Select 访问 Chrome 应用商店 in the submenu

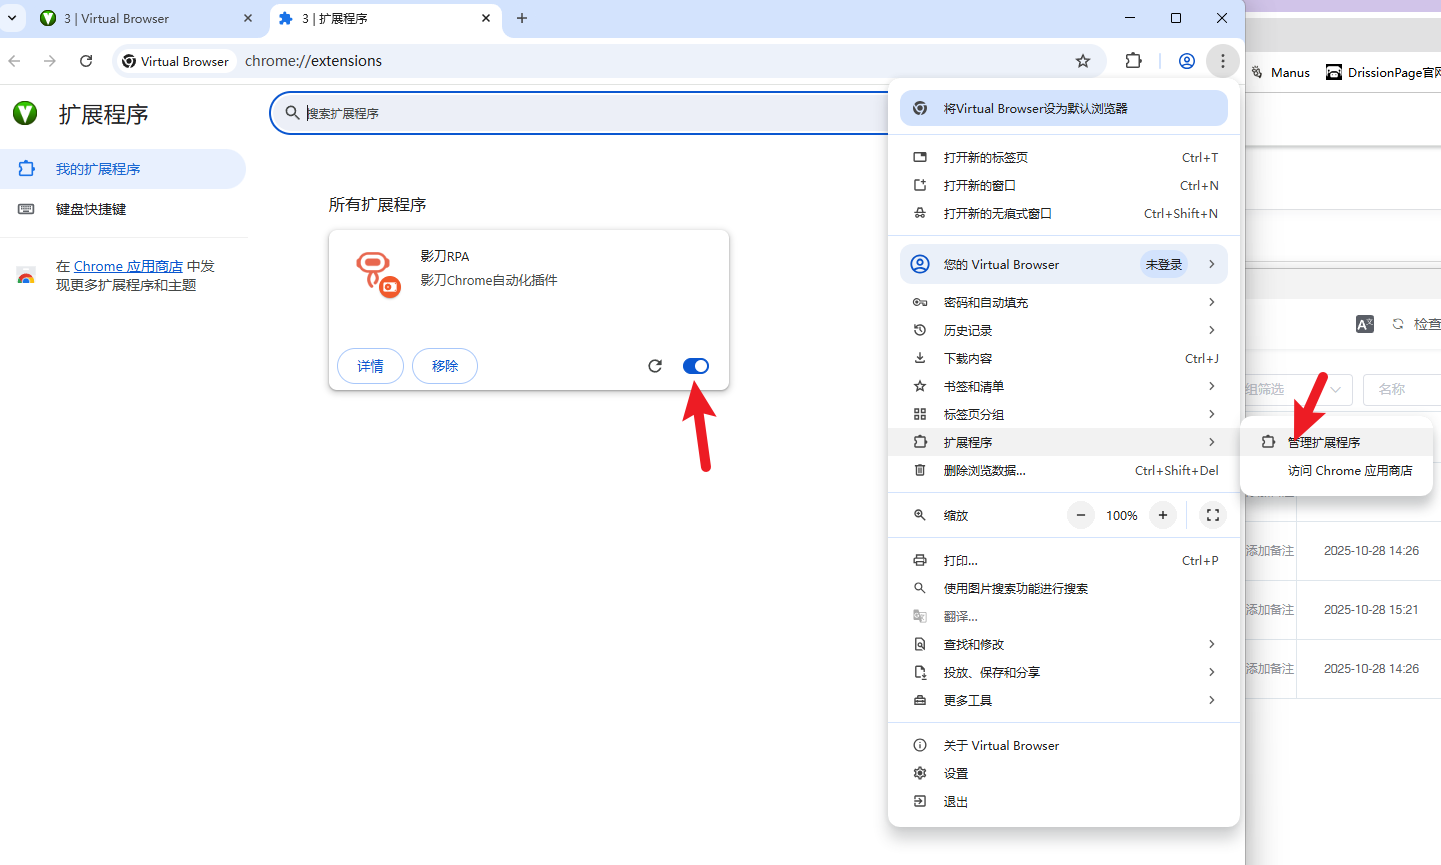click(1337, 470)
